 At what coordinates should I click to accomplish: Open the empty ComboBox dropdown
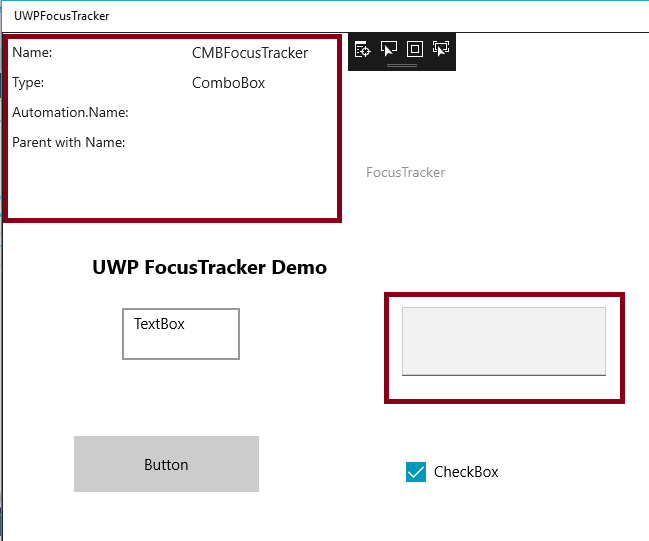(x=504, y=341)
